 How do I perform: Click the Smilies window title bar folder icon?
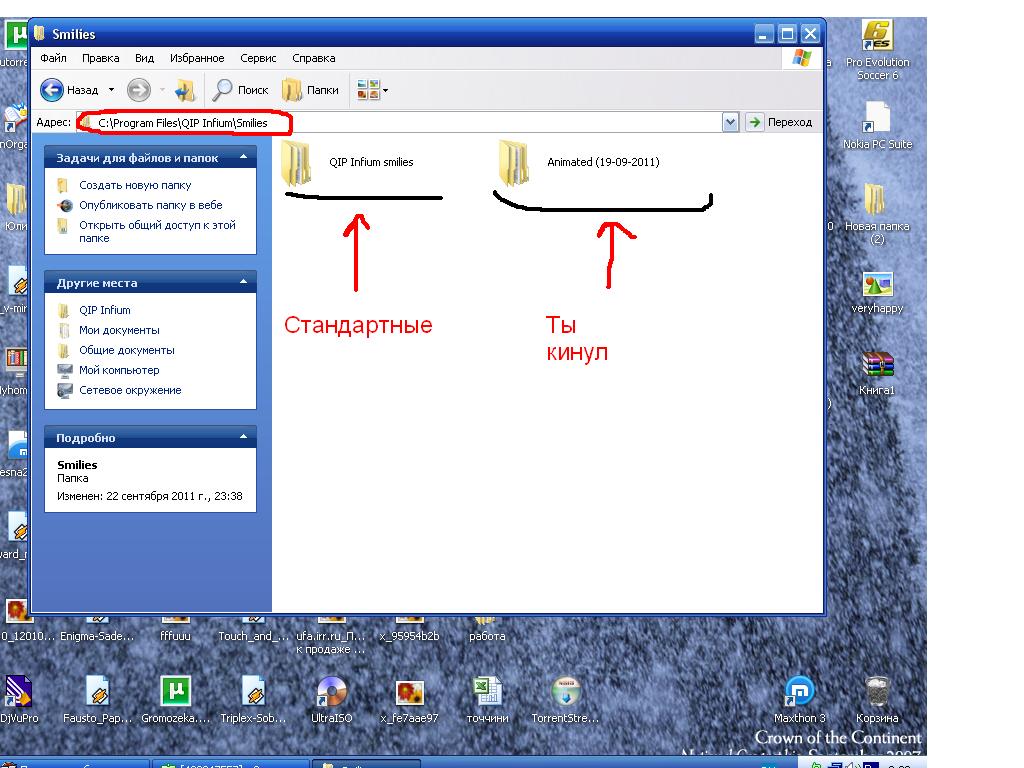coord(40,33)
